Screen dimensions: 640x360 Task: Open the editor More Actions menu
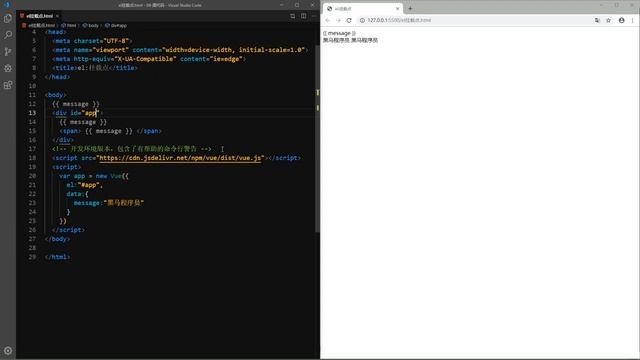coord(314,16)
